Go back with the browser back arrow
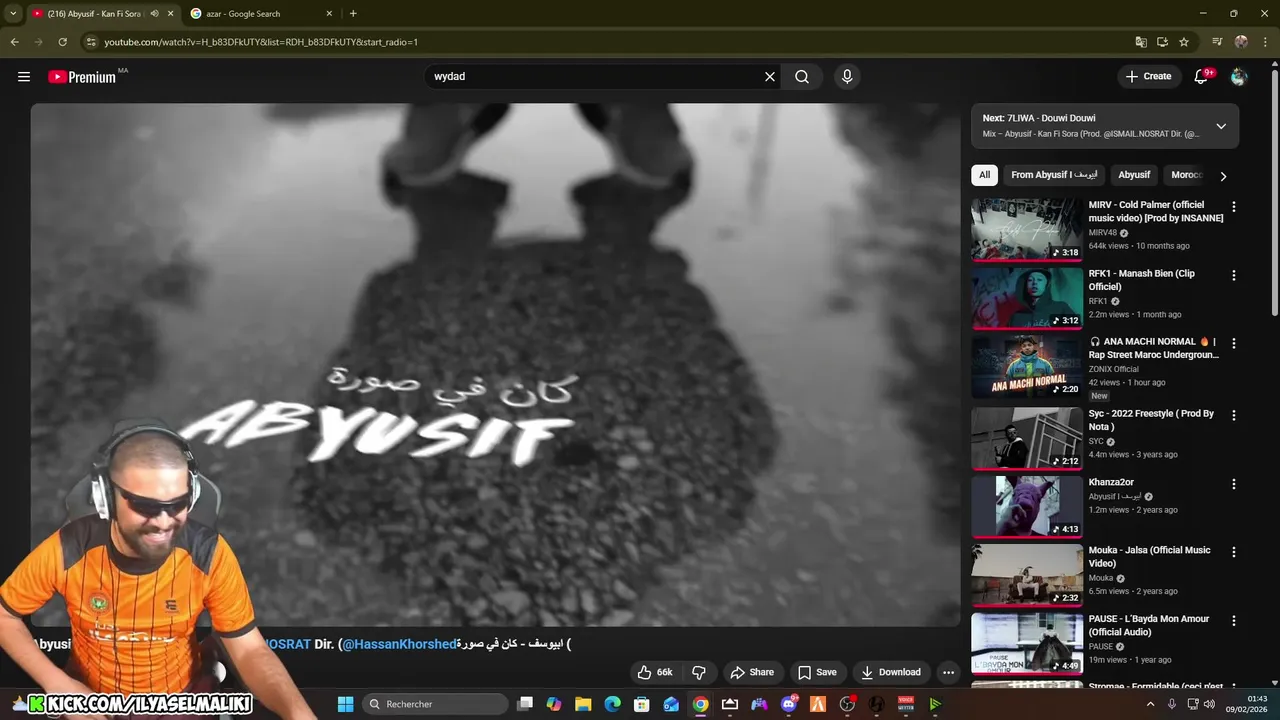 (x=14, y=42)
